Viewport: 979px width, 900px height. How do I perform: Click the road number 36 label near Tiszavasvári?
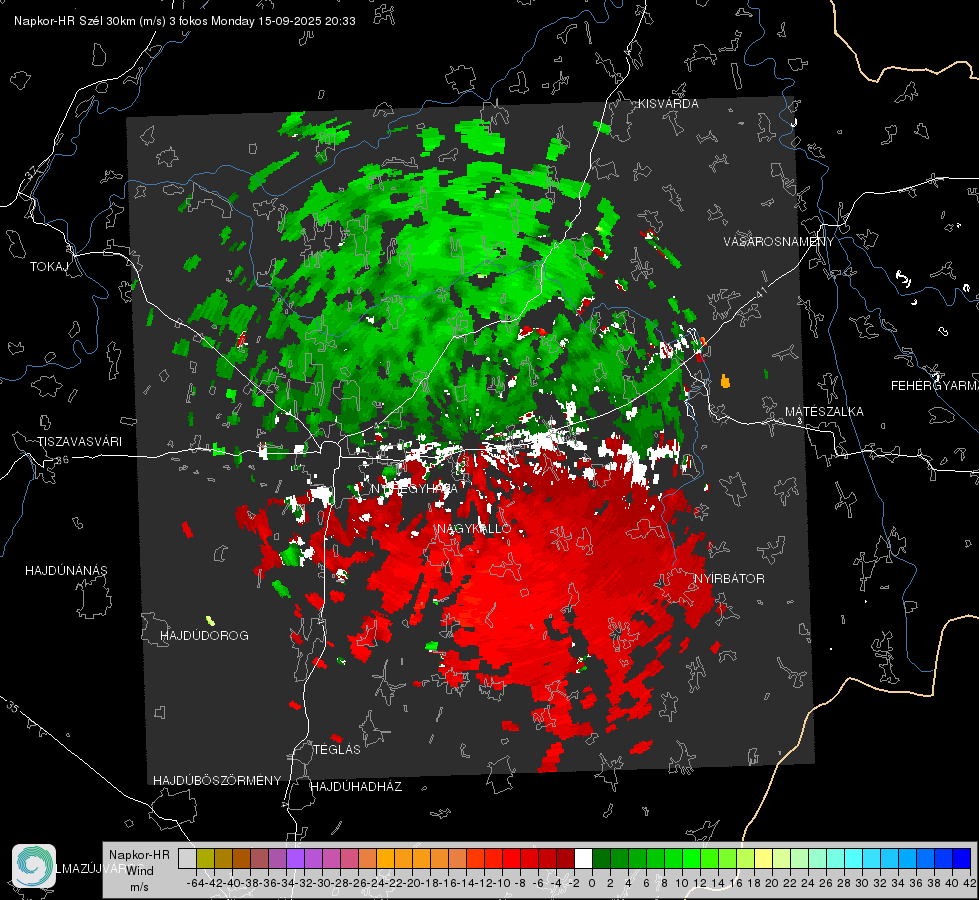pos(62,460)
